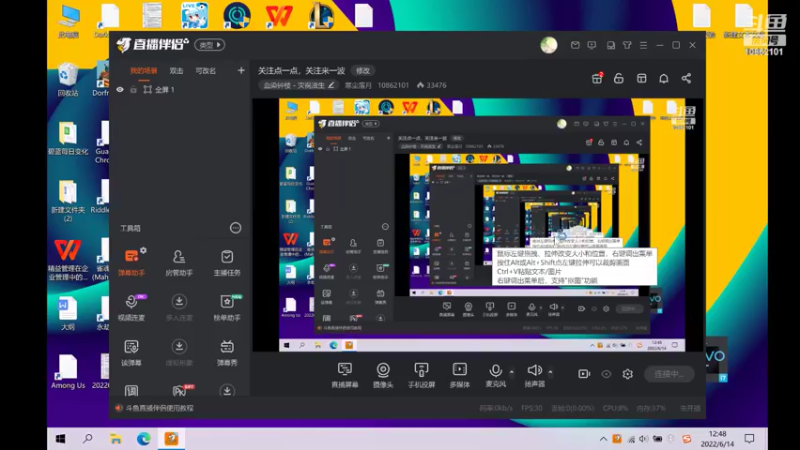Viewport: 800px width, 450px height.
Task: Add a new scene with plus
Action: 241,70
